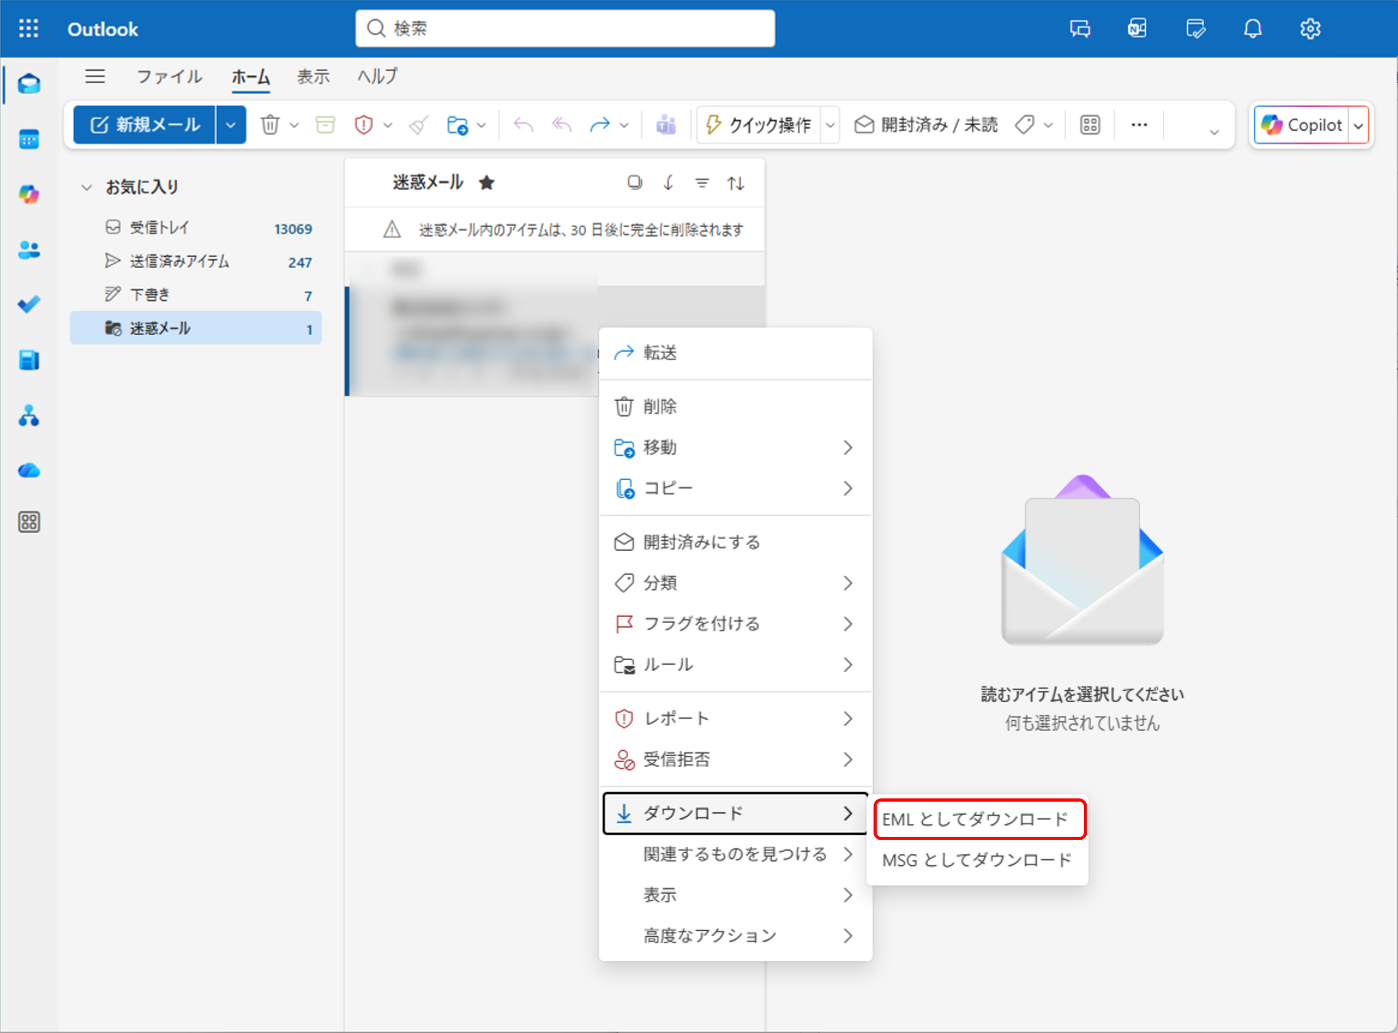Click the 新規メール button
This screenshot has height=1033, width=1398.
click(145, 125)
